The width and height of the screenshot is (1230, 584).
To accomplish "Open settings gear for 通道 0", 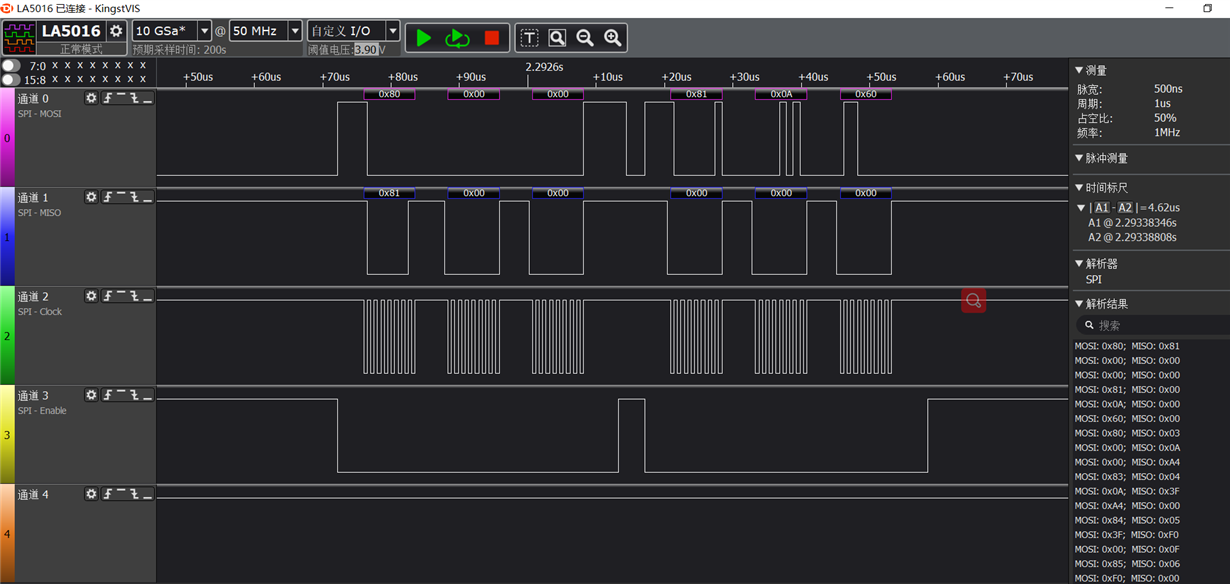I will pyautogui.click(x=92, y=98).
